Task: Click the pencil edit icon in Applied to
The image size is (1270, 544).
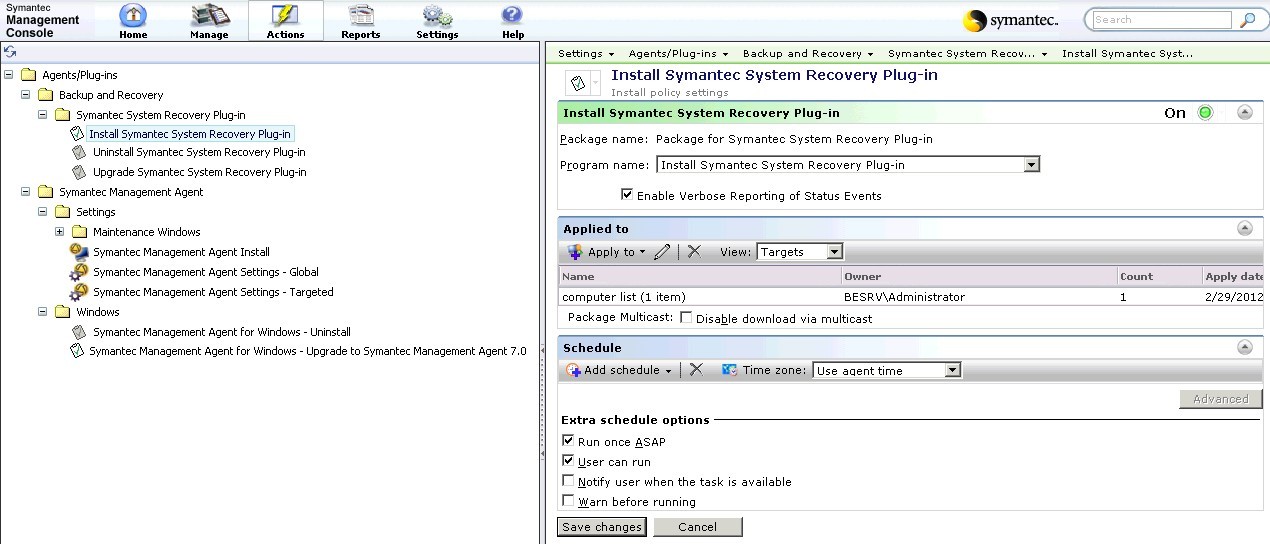Action: point(662,252)
